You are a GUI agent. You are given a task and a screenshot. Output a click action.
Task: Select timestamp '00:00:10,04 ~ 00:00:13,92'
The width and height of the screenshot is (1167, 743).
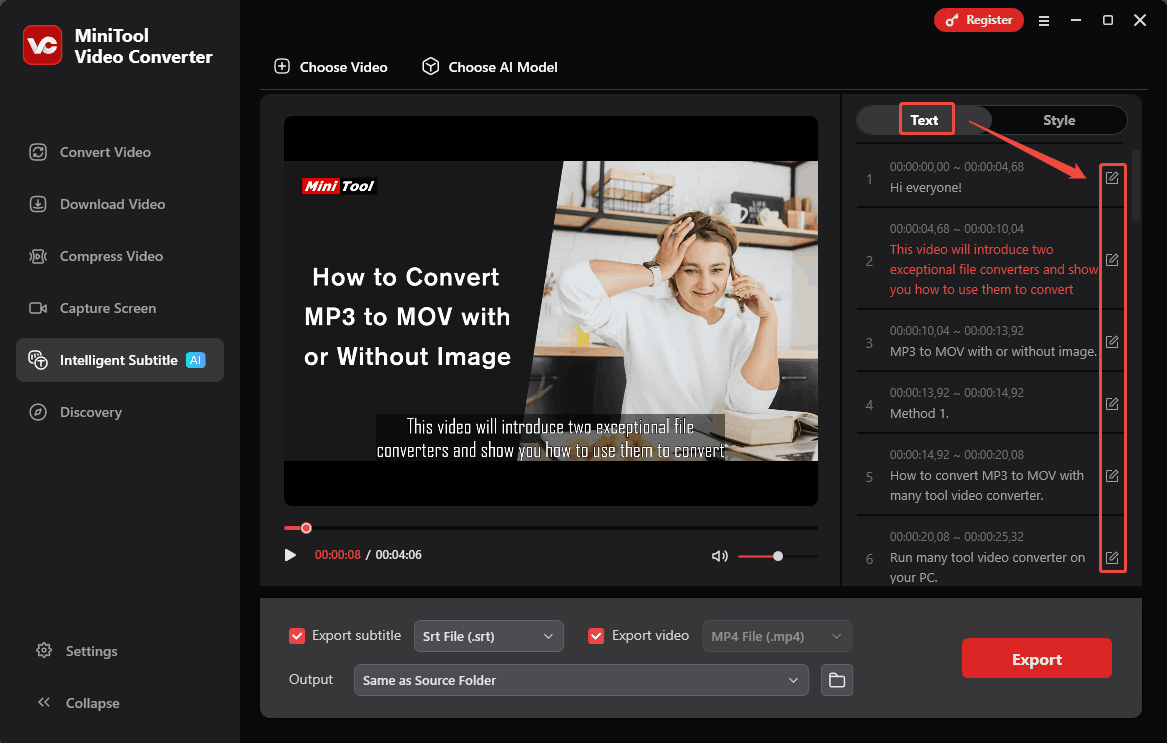(956, 331)
